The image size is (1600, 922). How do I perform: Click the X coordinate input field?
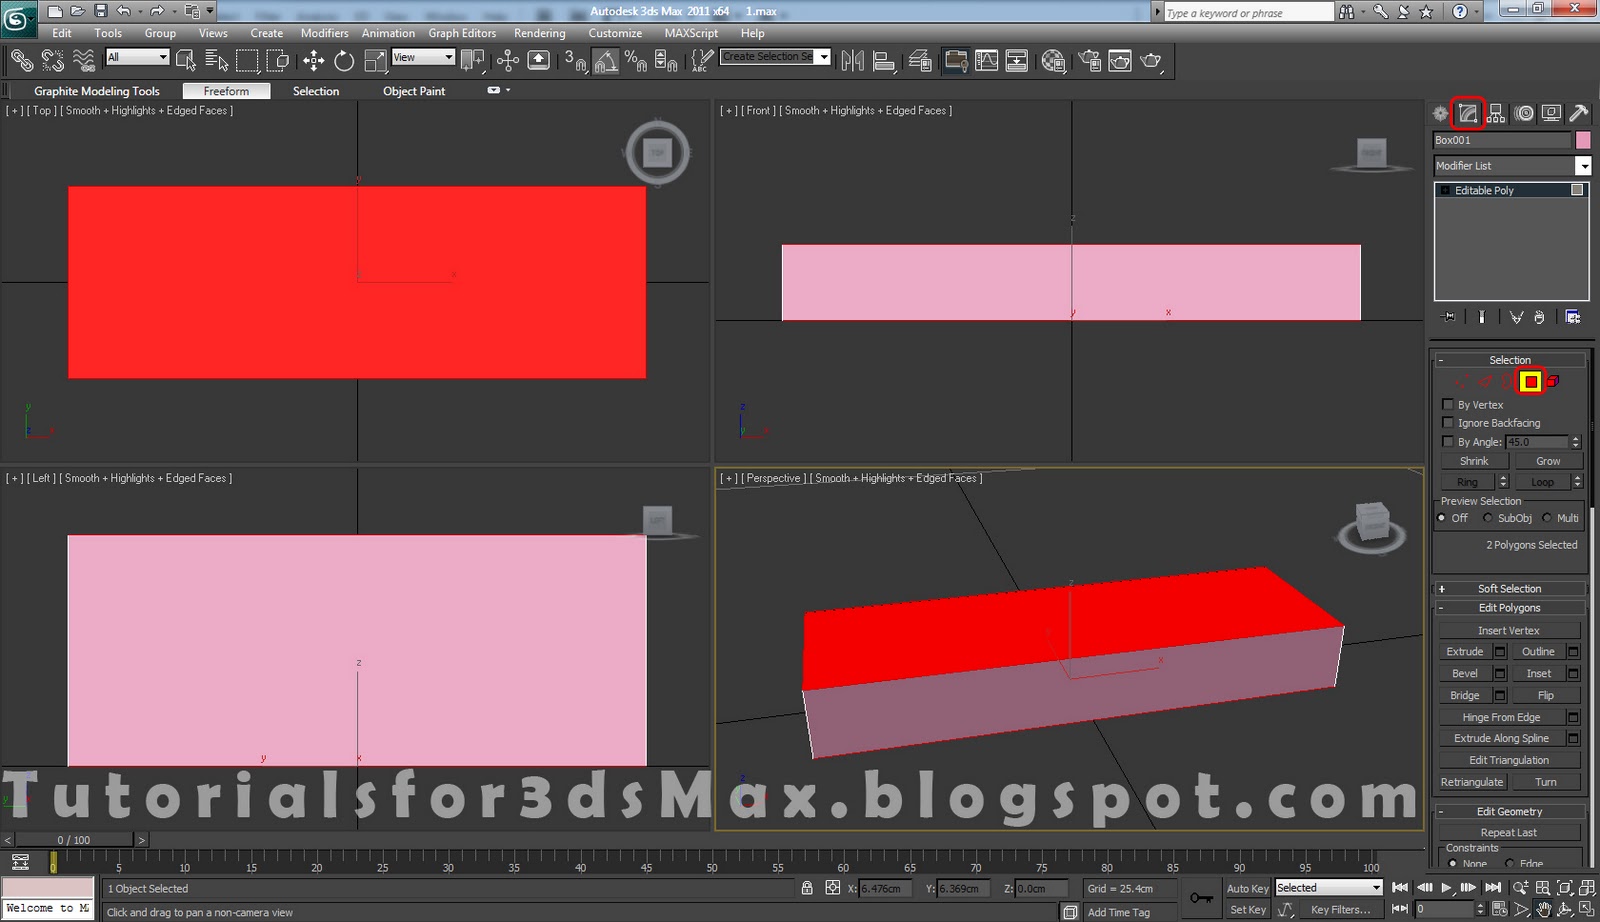click(x=884, y=888)
